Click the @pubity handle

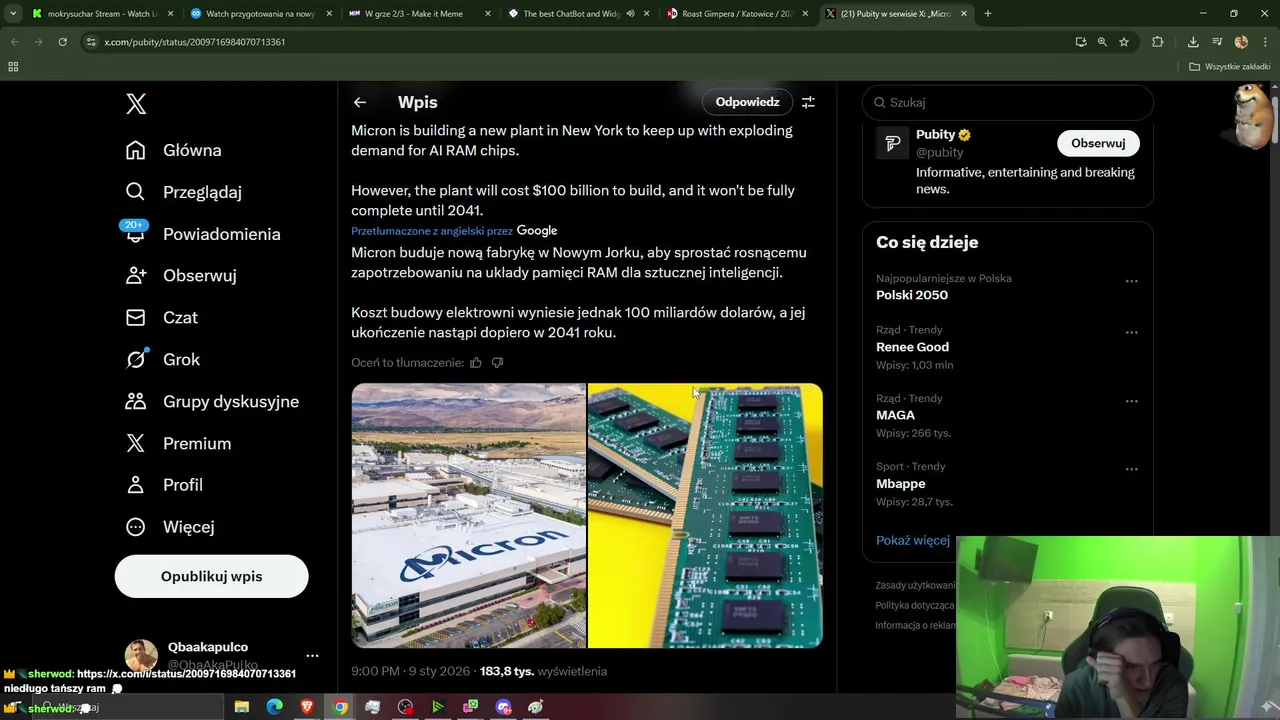pyautogui.click(x=939, y=152)
